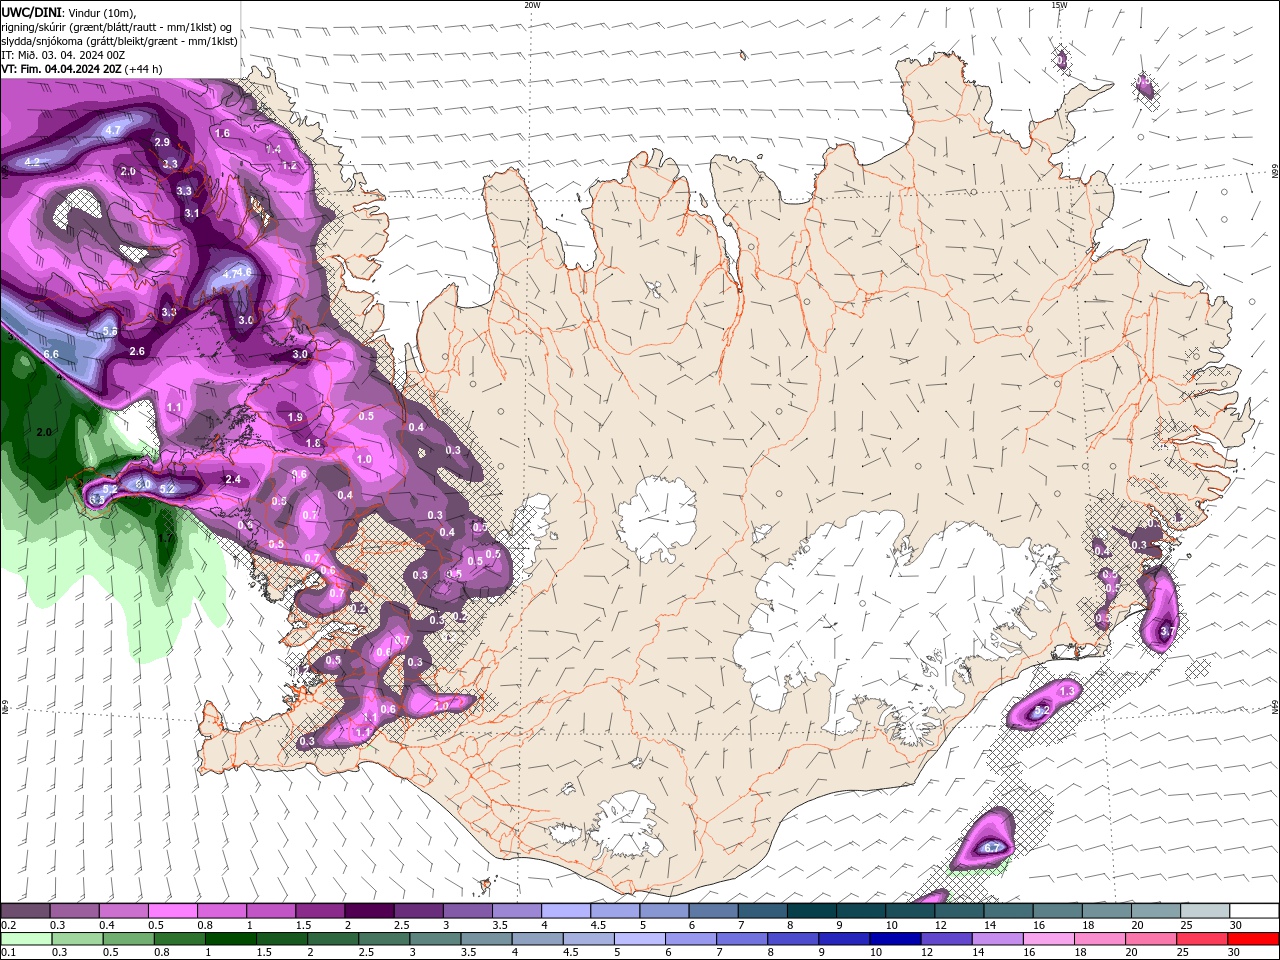This screenshot has height=960, width=1280.
Task: Select the bright red 30 swatch in the rain scale
Action: 1253,939
